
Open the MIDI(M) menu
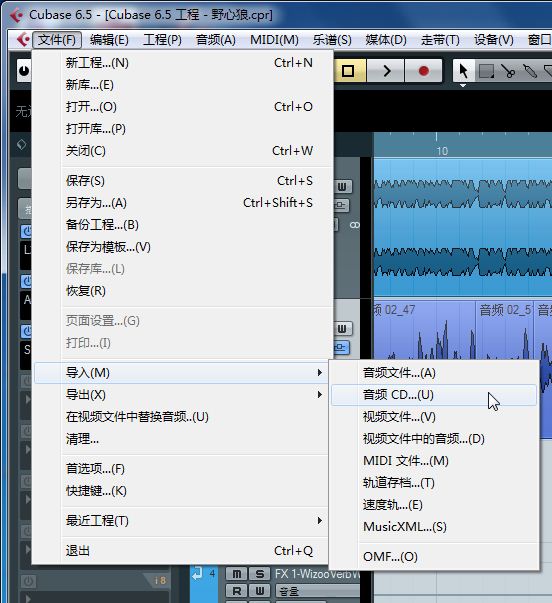274,39
